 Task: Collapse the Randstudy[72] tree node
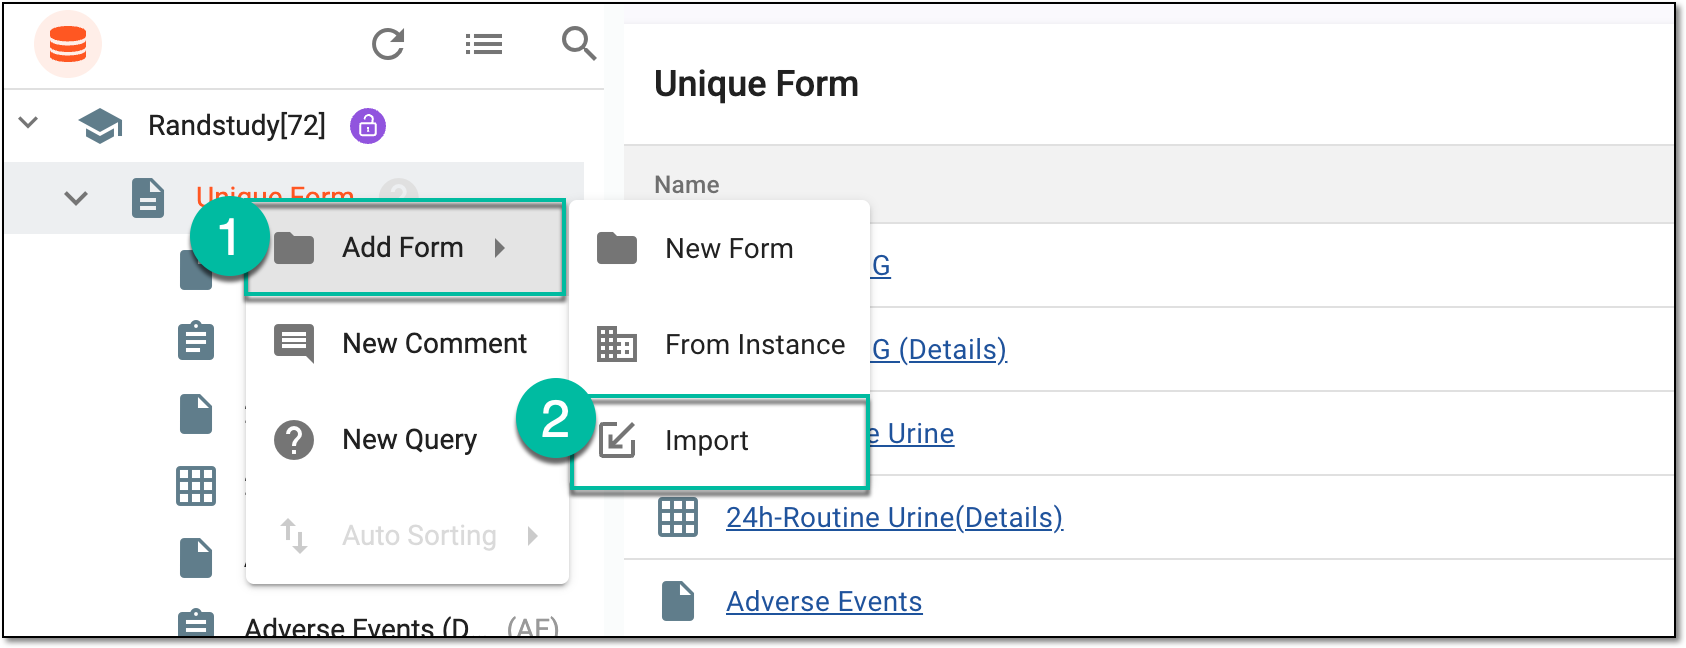click(29, 123)
